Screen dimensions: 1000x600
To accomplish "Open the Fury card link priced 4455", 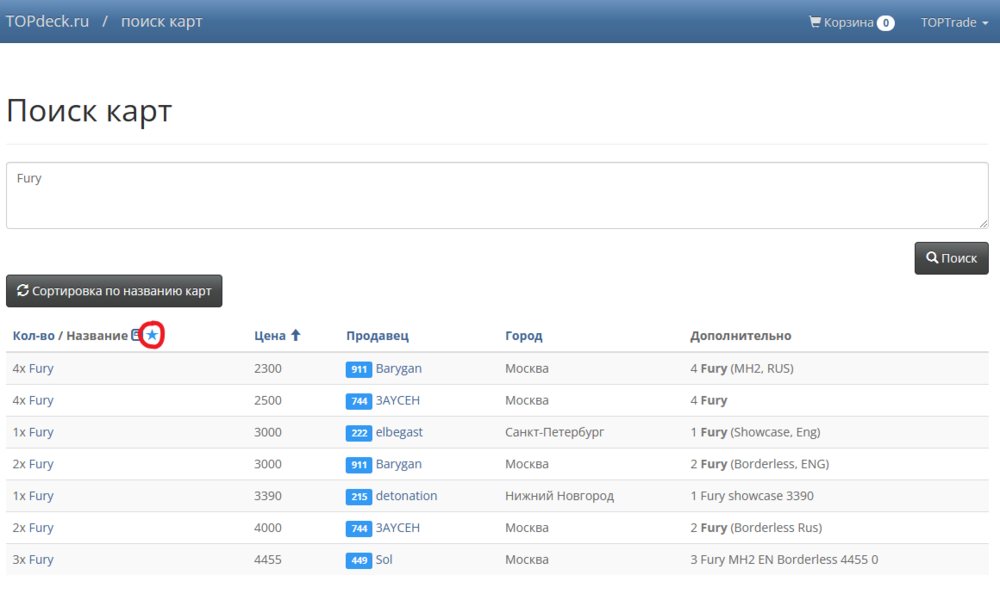I will (x=41, y=560).
